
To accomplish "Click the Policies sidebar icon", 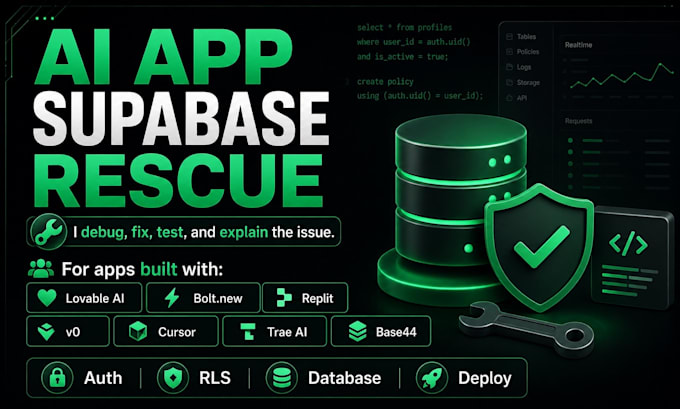I will pyautogui.click(x=510, y=52).
